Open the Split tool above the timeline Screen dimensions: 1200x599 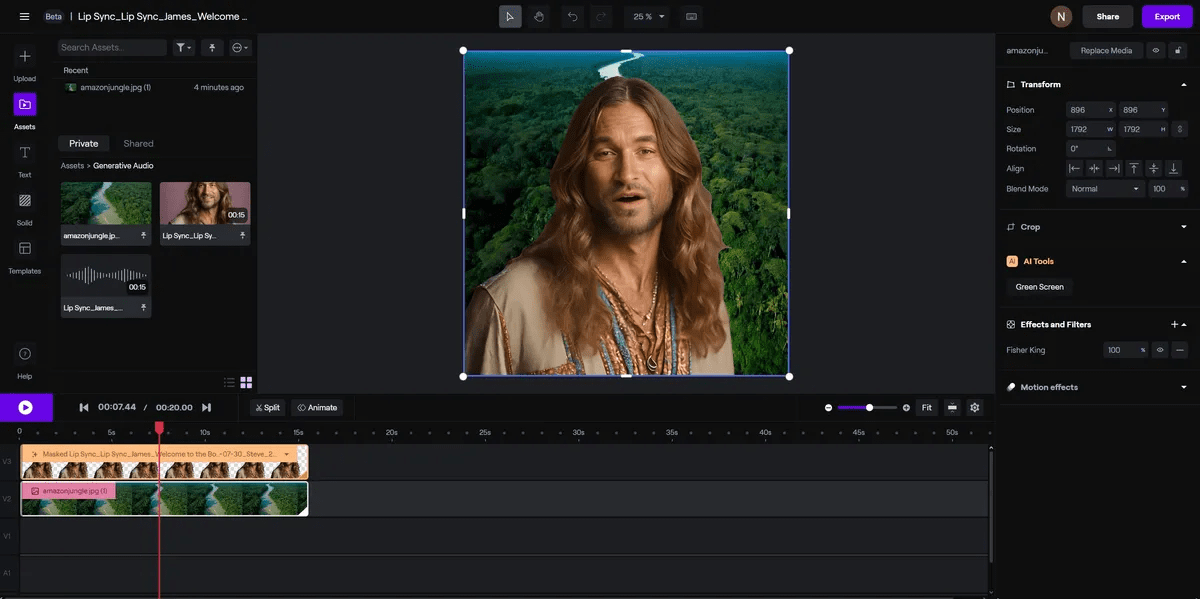pyautogui.click(x=267, y=407)
